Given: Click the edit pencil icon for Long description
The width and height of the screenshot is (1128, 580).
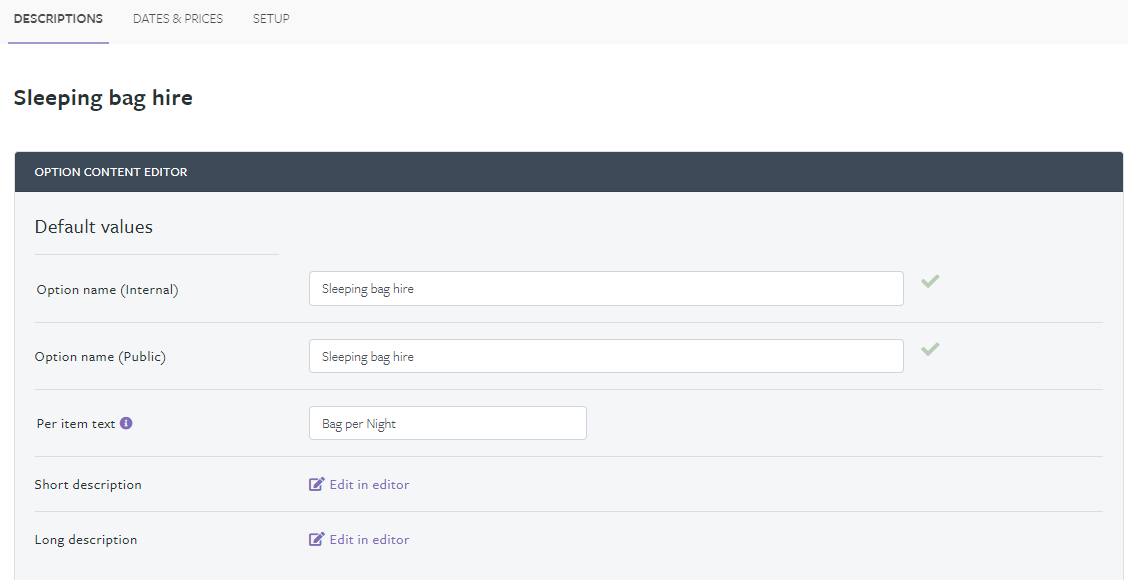Looking at the screenshot, I should [x=317, y=539].
